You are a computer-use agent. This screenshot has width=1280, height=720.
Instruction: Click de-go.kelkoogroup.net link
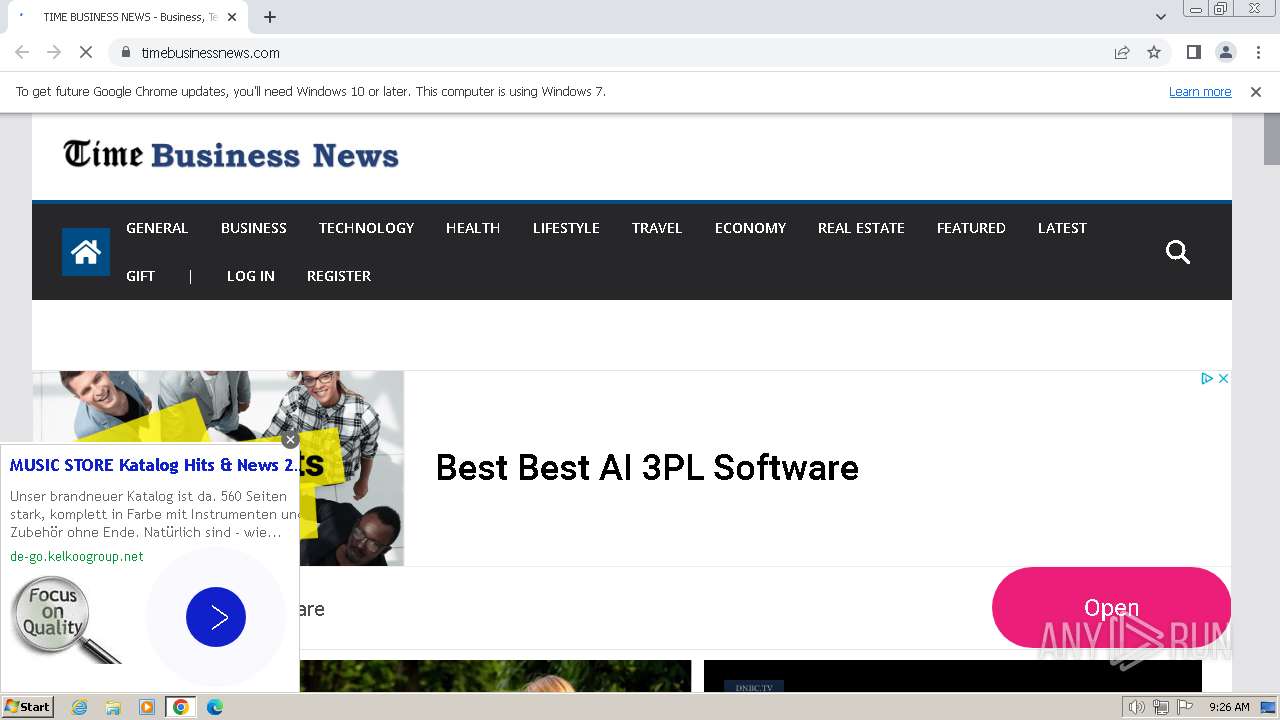[77, 556]
